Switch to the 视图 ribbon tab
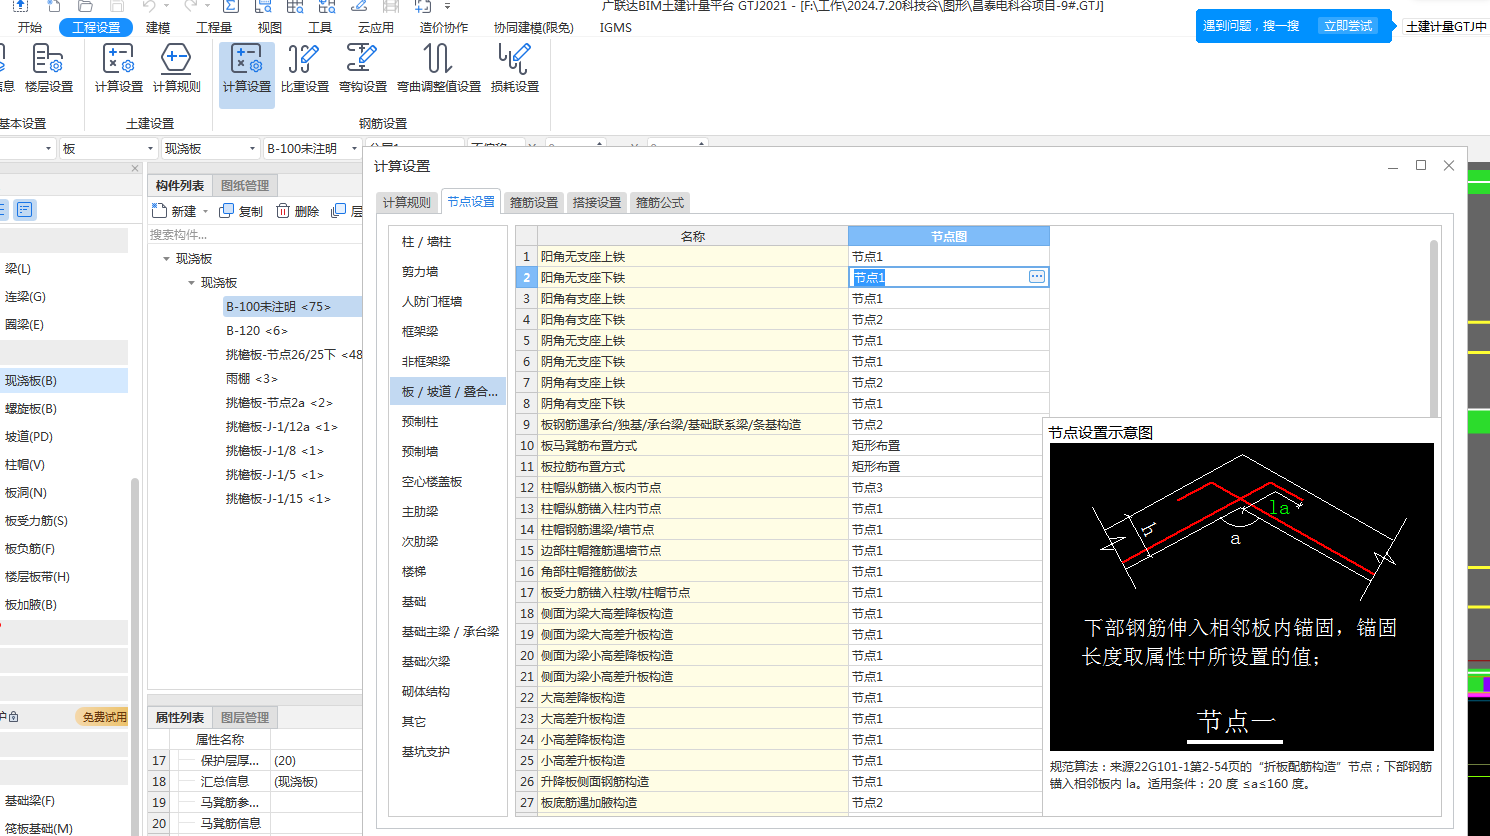Screen dimensions: 1490x836 270,27
